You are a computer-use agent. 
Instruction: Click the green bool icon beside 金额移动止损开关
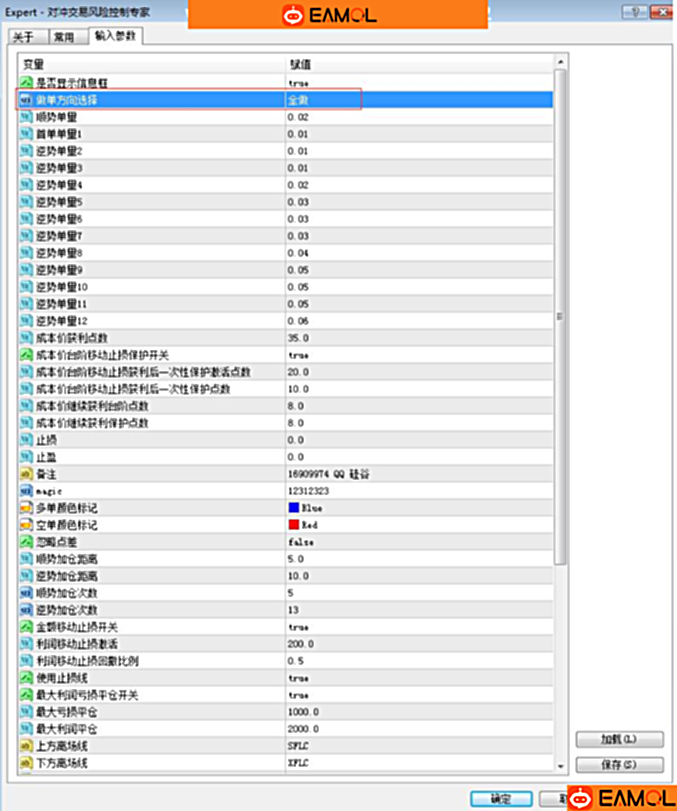tap(26, 627)
